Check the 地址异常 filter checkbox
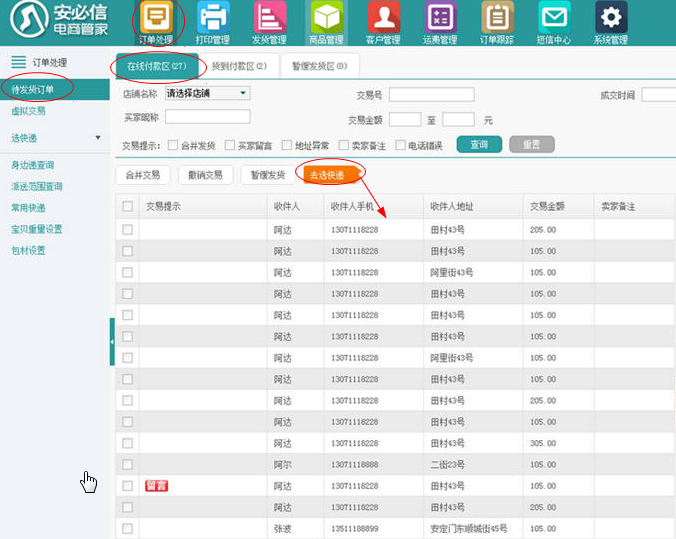This screenshot has width=676, height=539. [x=287, y=145]
